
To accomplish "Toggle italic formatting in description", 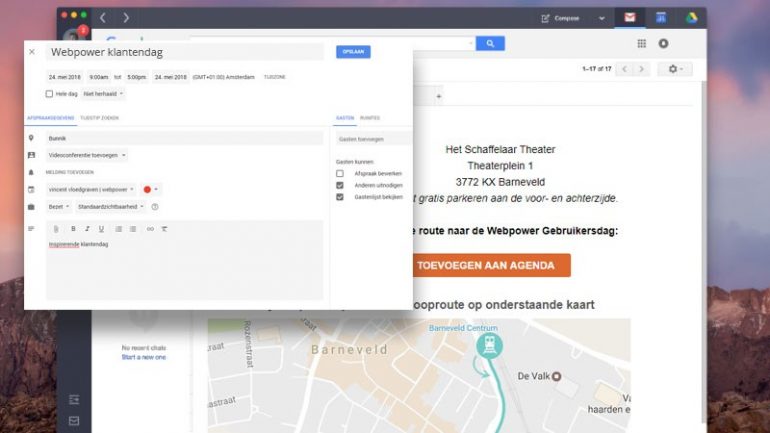I will tap(87, 229).
